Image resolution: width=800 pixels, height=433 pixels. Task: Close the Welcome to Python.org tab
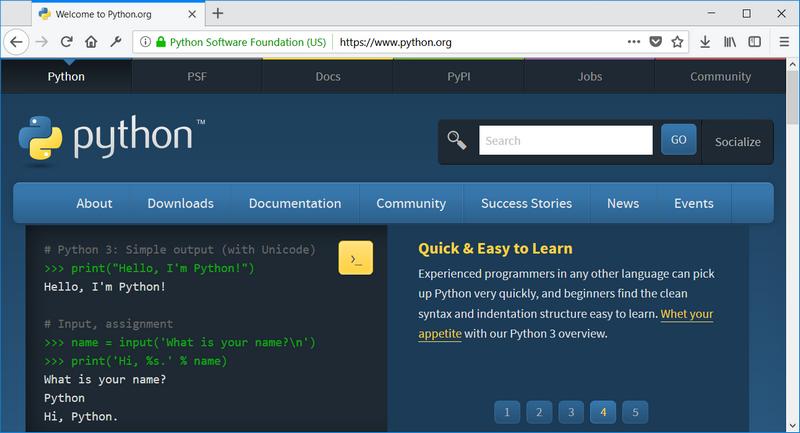(x=192, y=14)
